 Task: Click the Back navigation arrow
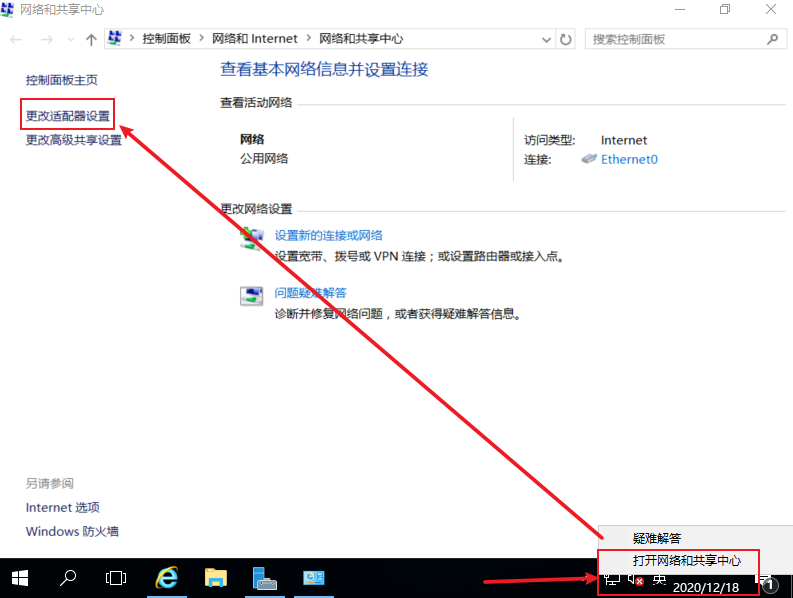tap(16, 39)
